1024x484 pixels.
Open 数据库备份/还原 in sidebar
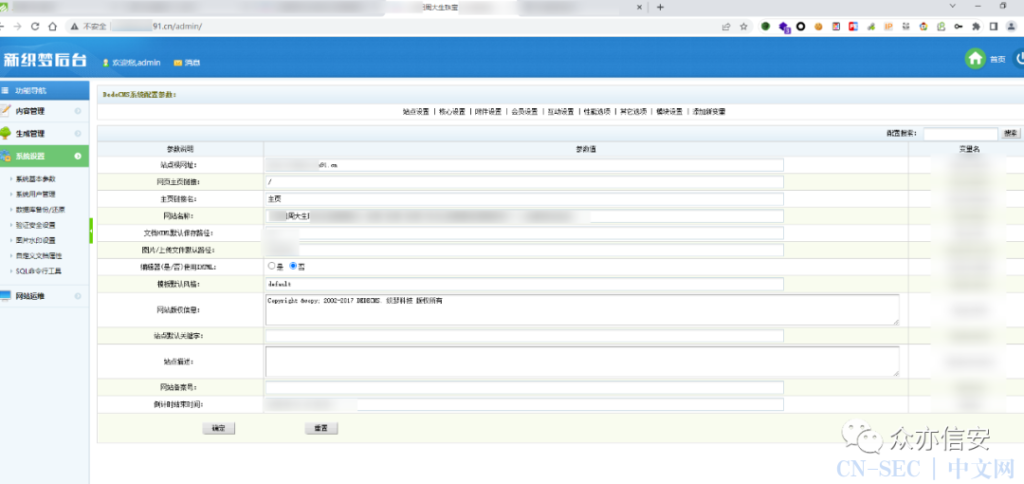click(x=40, y=210)
